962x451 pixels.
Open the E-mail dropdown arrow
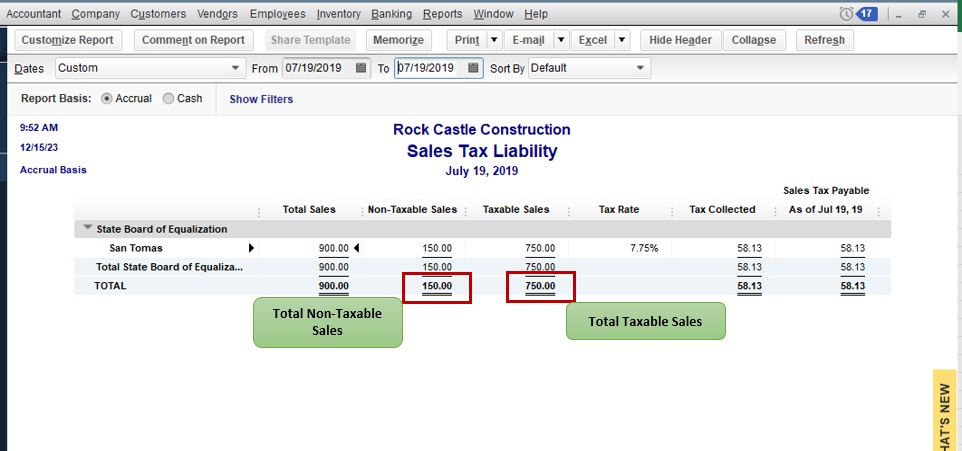(x=561, y=40)
